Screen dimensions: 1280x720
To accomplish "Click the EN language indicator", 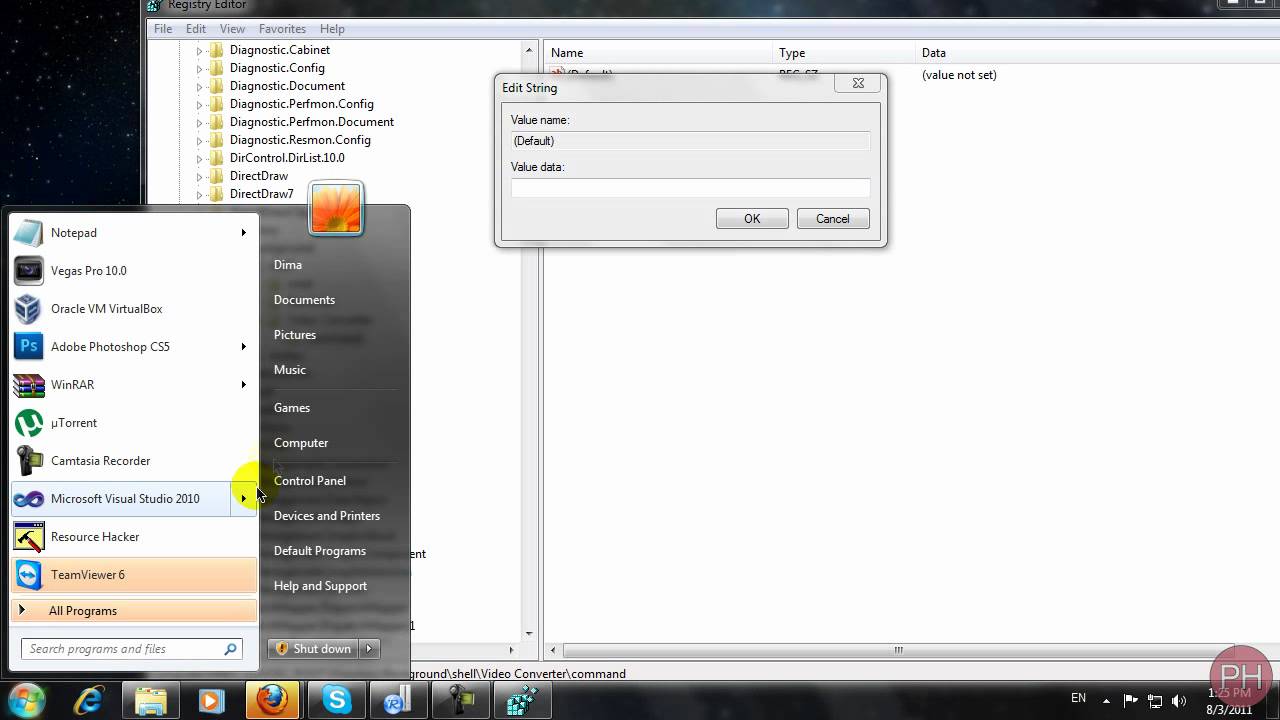I will [1078, 698].
